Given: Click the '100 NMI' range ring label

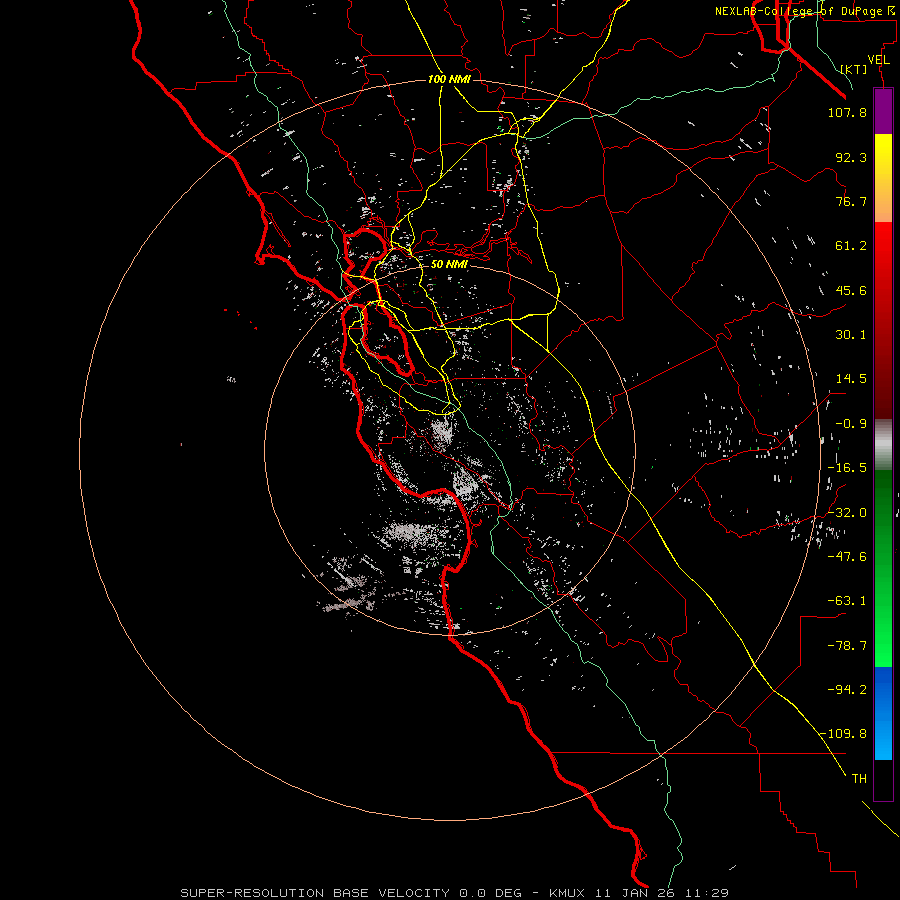Looking at the screenshot, I should tap(449, 79).
